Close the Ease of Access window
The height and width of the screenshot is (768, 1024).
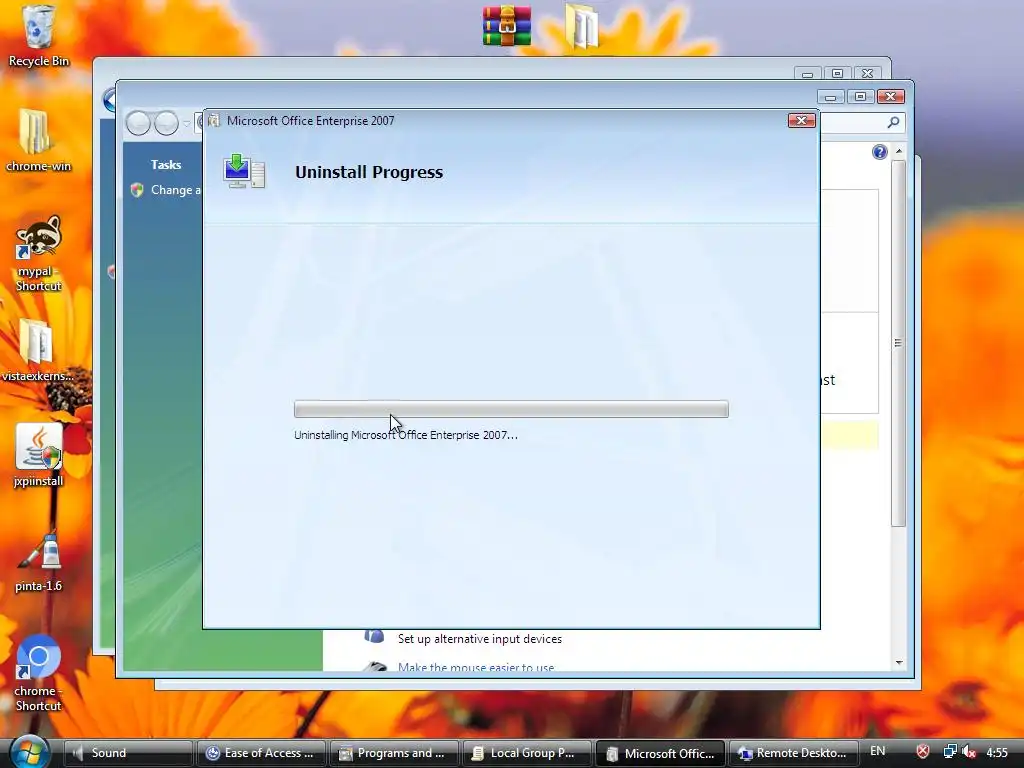891,97
